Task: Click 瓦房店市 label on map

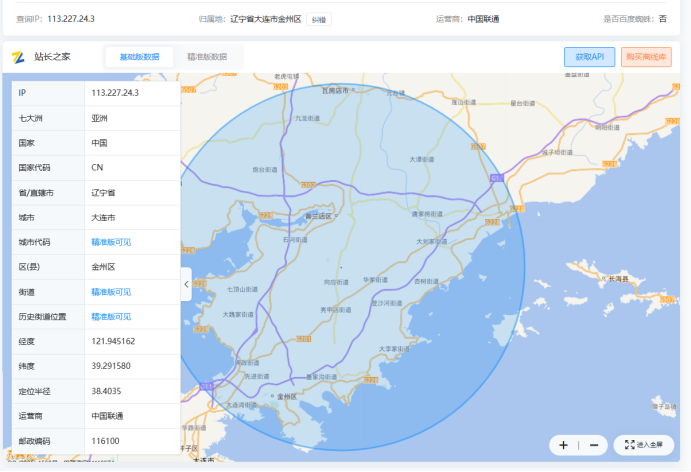Action: coord(335,90)
